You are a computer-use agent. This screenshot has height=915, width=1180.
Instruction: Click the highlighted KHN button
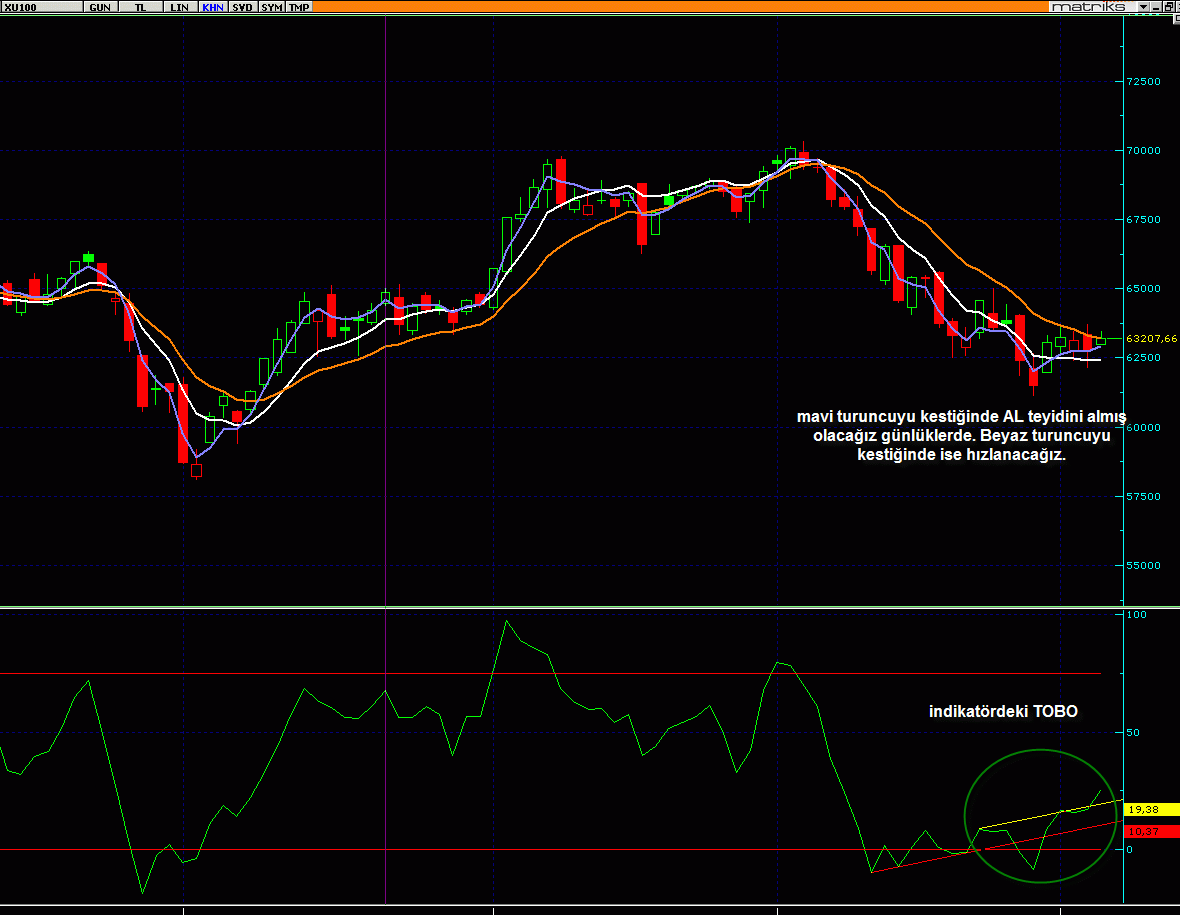pos(213,7)
